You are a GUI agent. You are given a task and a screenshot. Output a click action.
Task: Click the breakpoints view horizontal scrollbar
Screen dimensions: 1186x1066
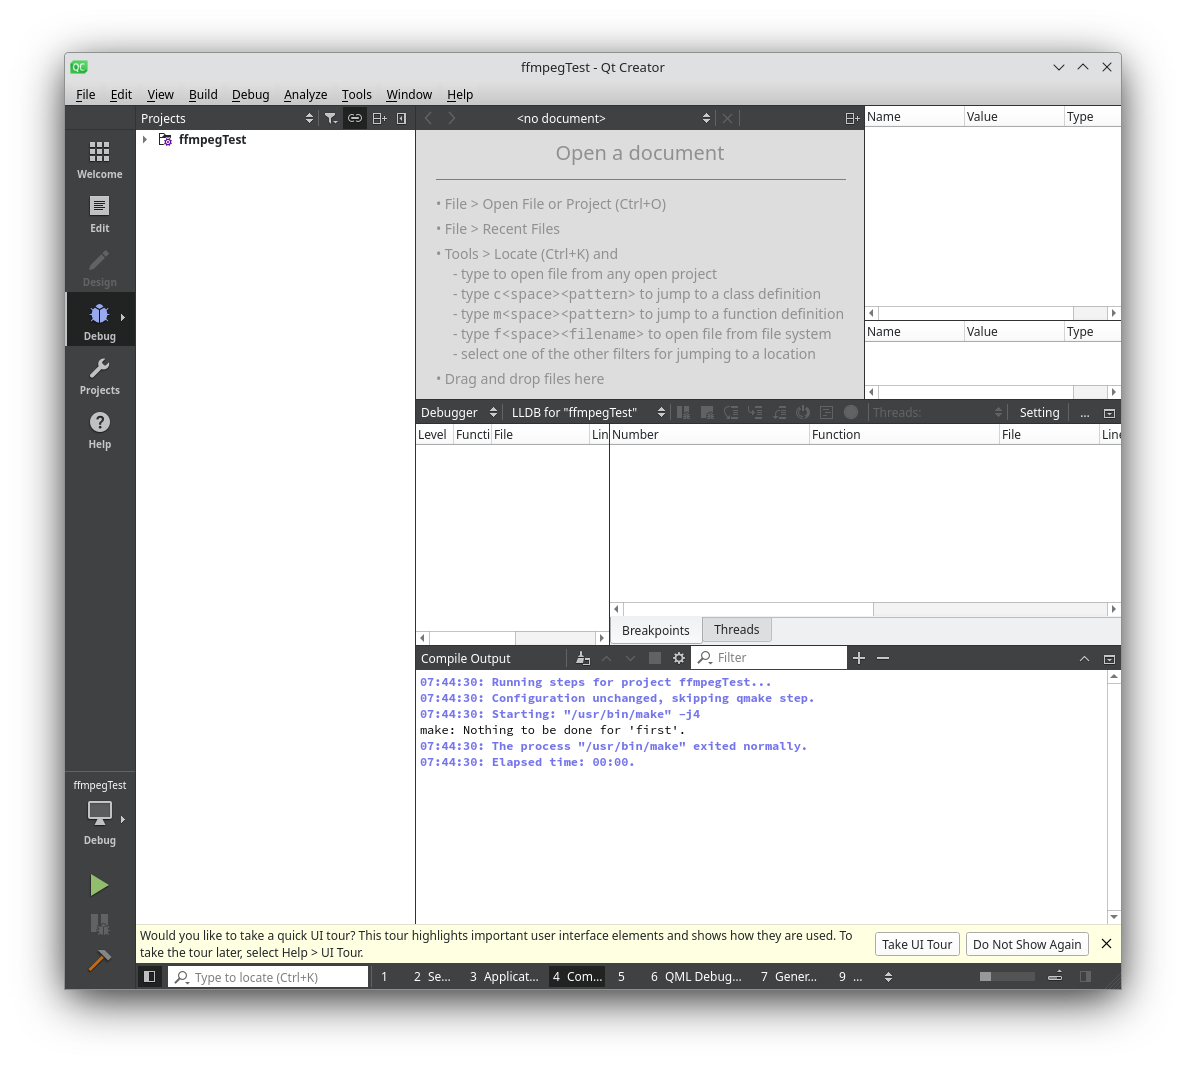point(865,609)
